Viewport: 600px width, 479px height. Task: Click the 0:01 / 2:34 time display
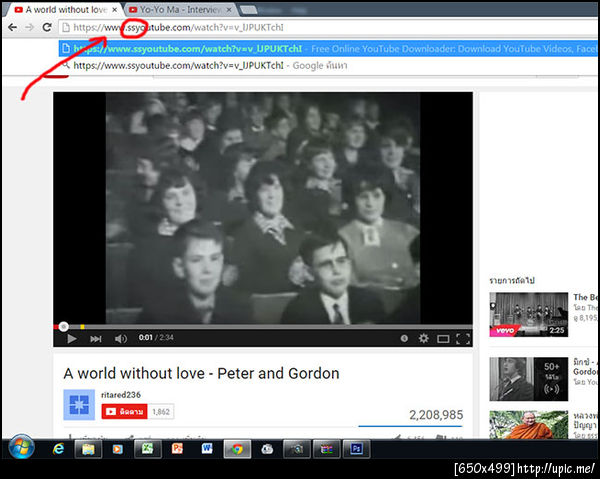(x=156, y=337)
